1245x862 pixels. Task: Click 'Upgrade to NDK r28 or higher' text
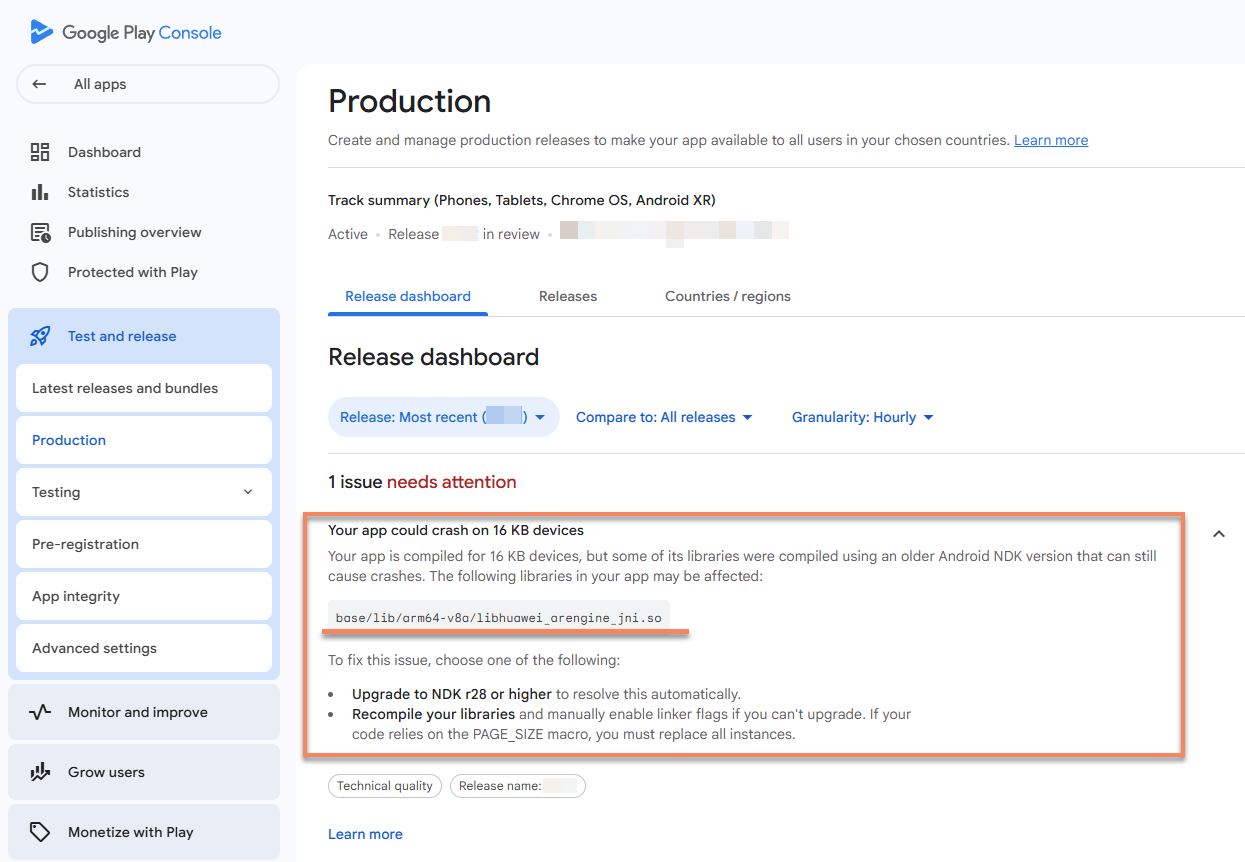tap(452, 694)
